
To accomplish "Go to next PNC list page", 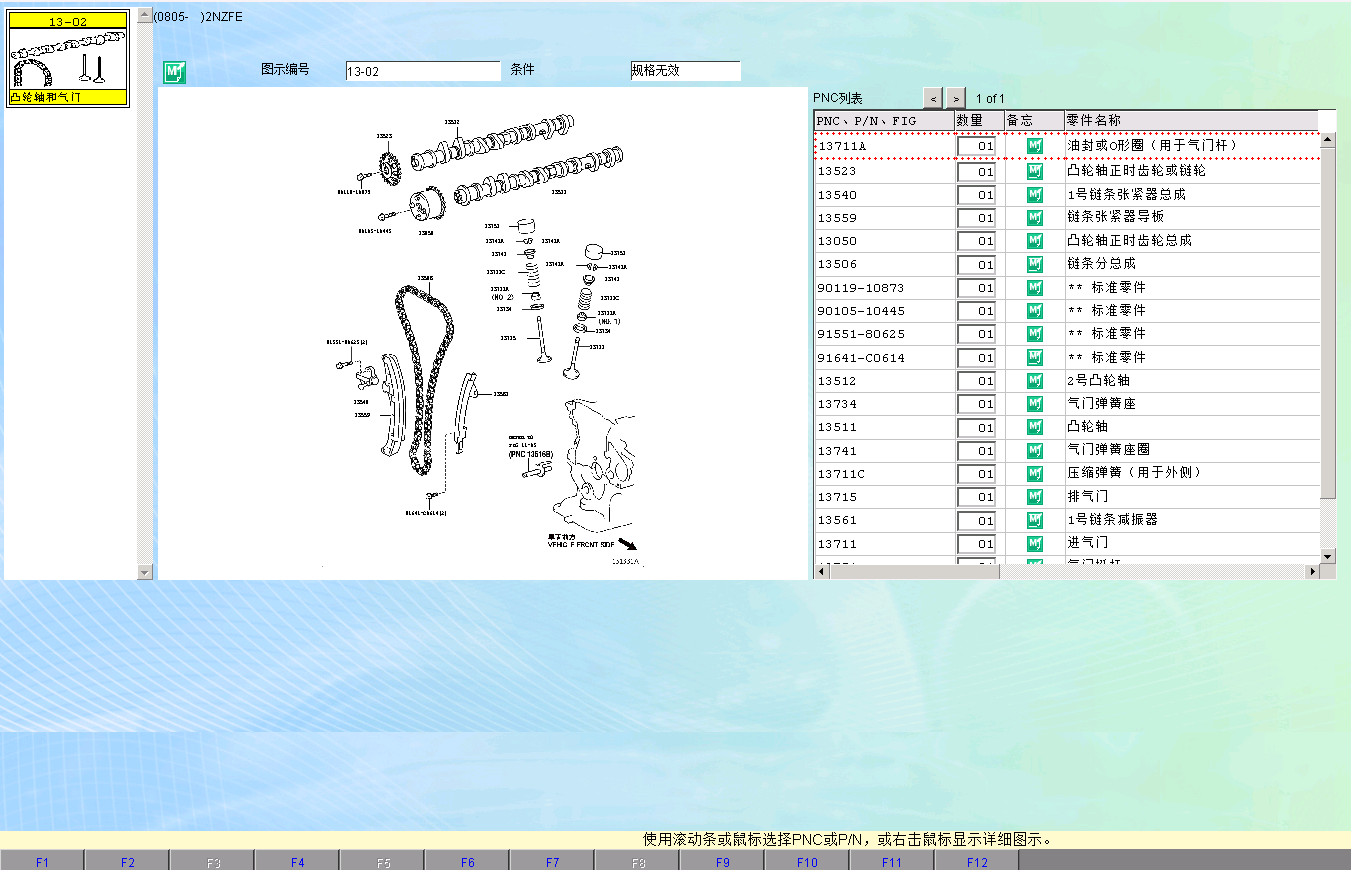I will 956,98.
